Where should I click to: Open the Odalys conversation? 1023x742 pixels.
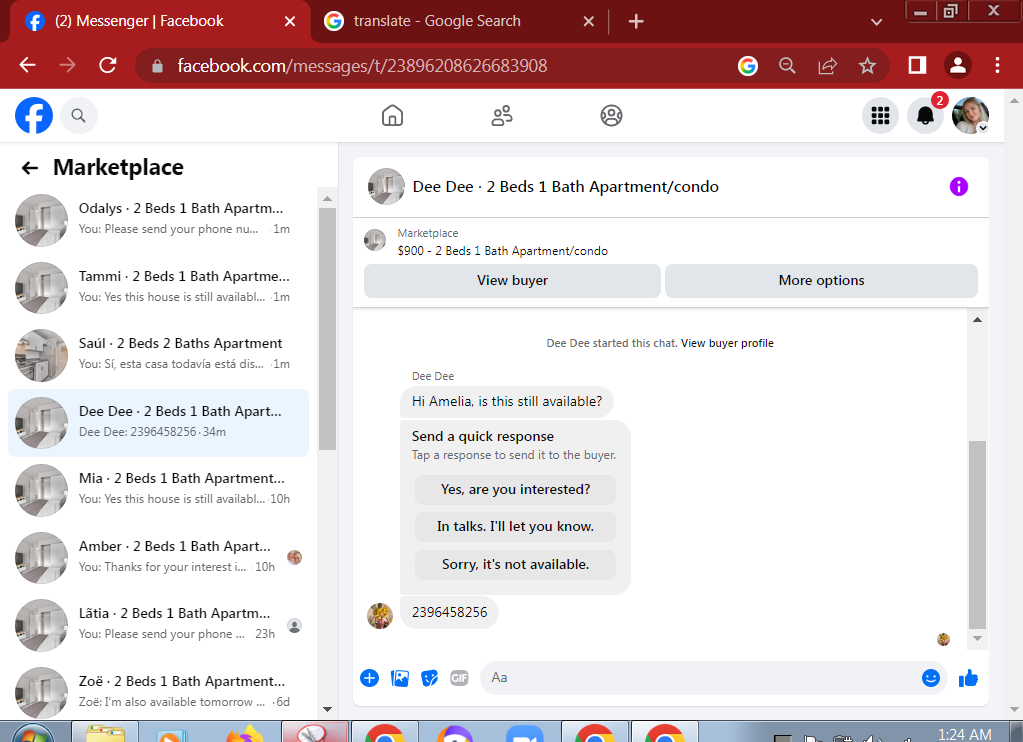[x=159, y=220]
